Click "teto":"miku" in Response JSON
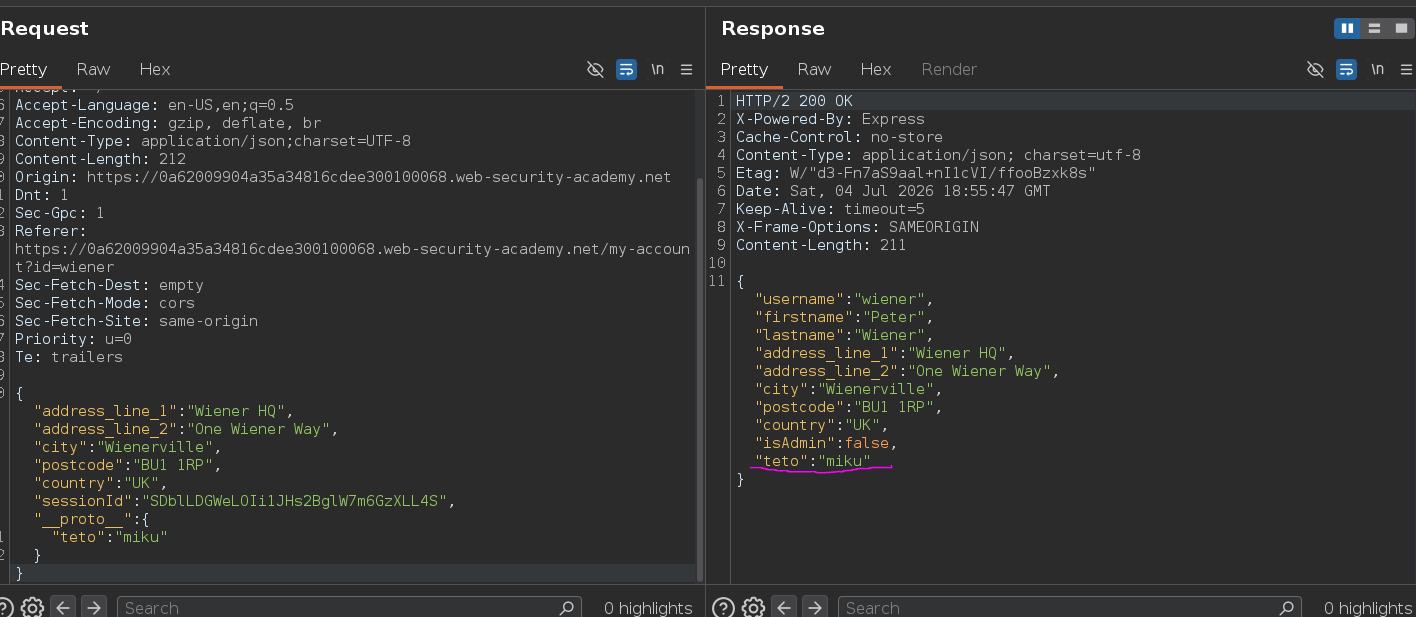This screenshot has height=617, width=1416. 812,461
